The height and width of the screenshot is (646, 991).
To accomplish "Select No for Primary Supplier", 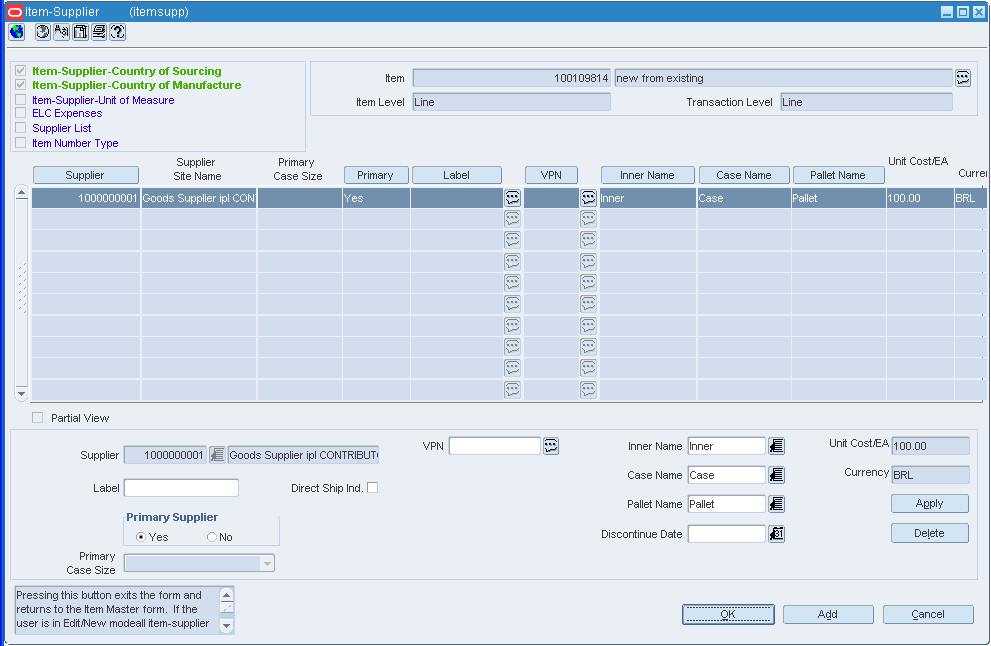I will pyautogui.click(x=212, y=537).
